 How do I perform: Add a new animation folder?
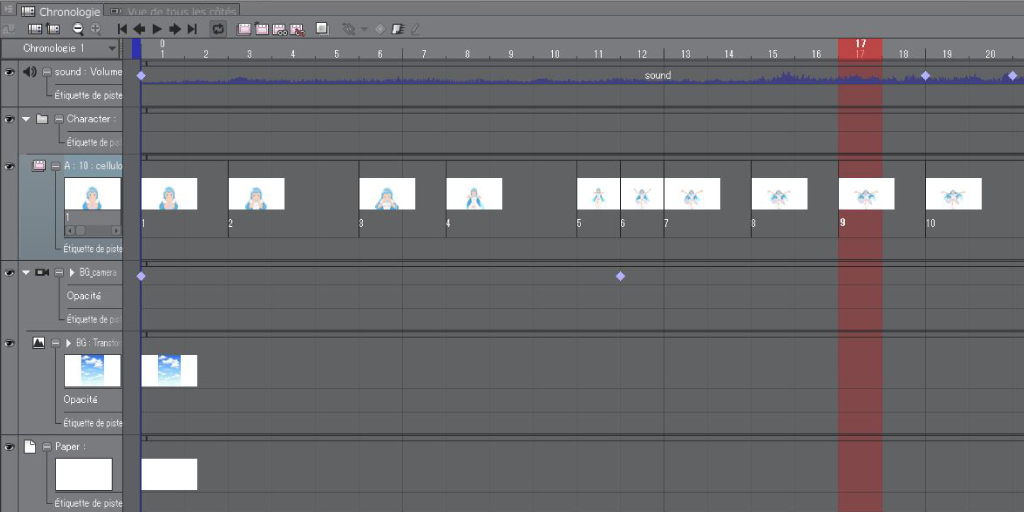click(x=244, y=29)
